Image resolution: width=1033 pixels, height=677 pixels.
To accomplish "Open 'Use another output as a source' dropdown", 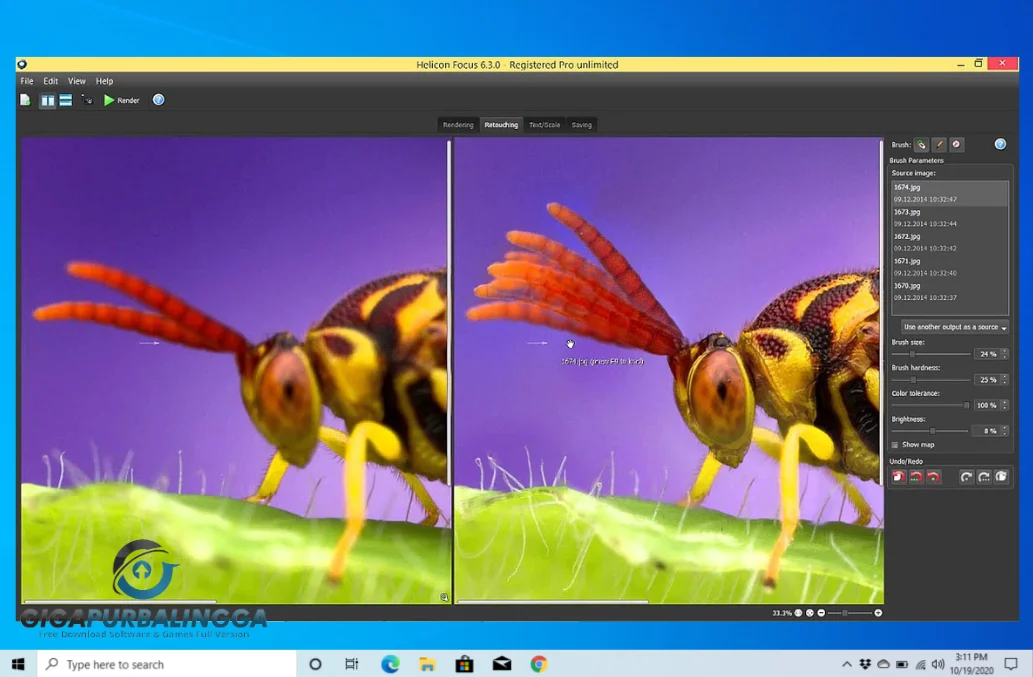I will point(955,327).
